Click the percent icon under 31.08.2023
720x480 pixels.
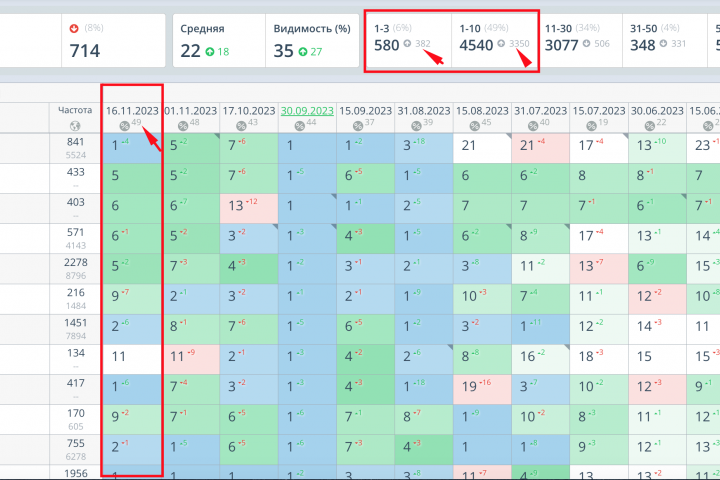[x=416, y=125]
